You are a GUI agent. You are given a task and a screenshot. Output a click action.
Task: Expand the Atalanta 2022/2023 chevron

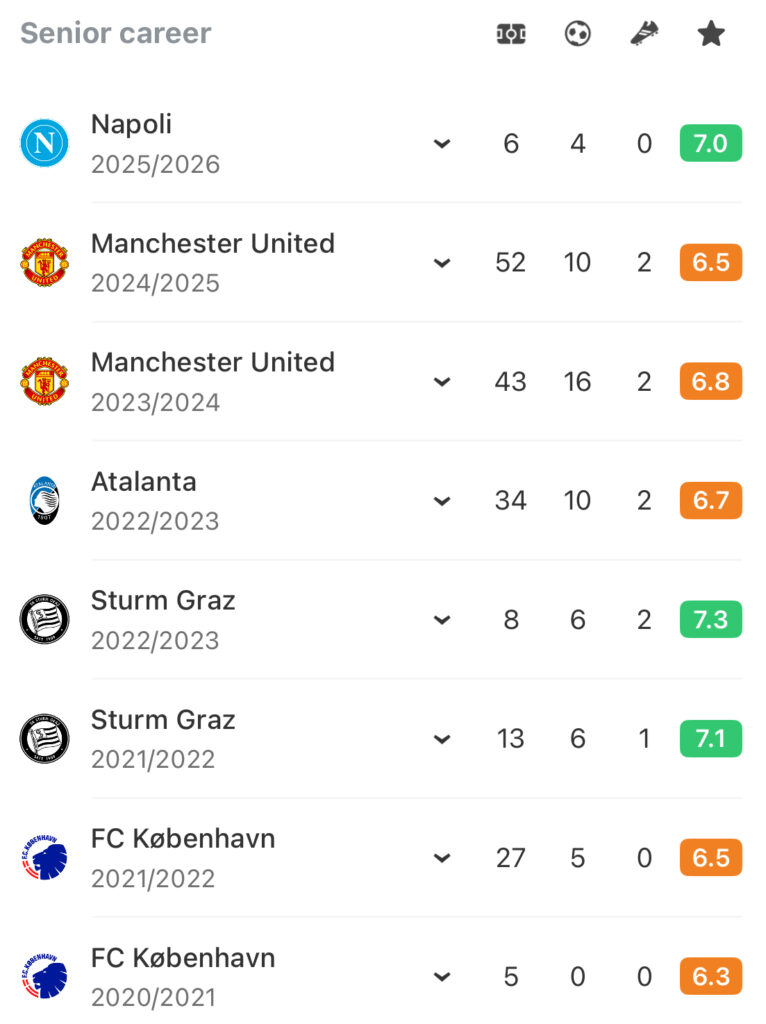point(442,501)
